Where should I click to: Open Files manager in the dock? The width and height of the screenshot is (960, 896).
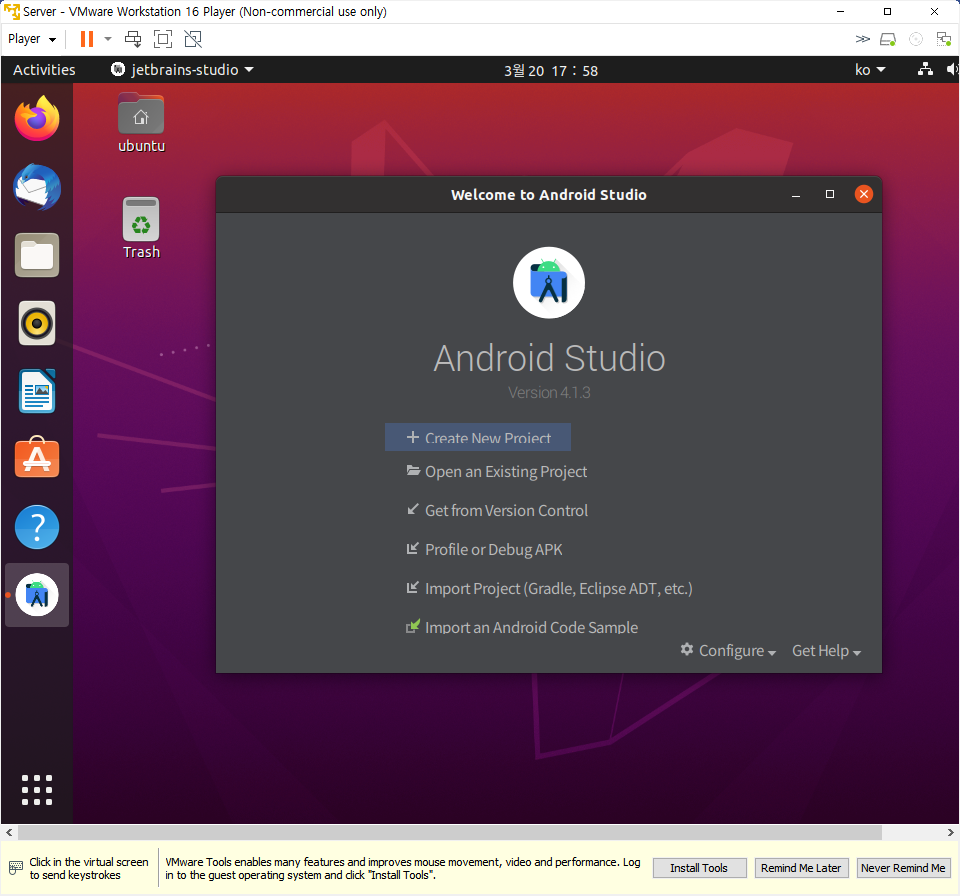(x=37, y=255)
